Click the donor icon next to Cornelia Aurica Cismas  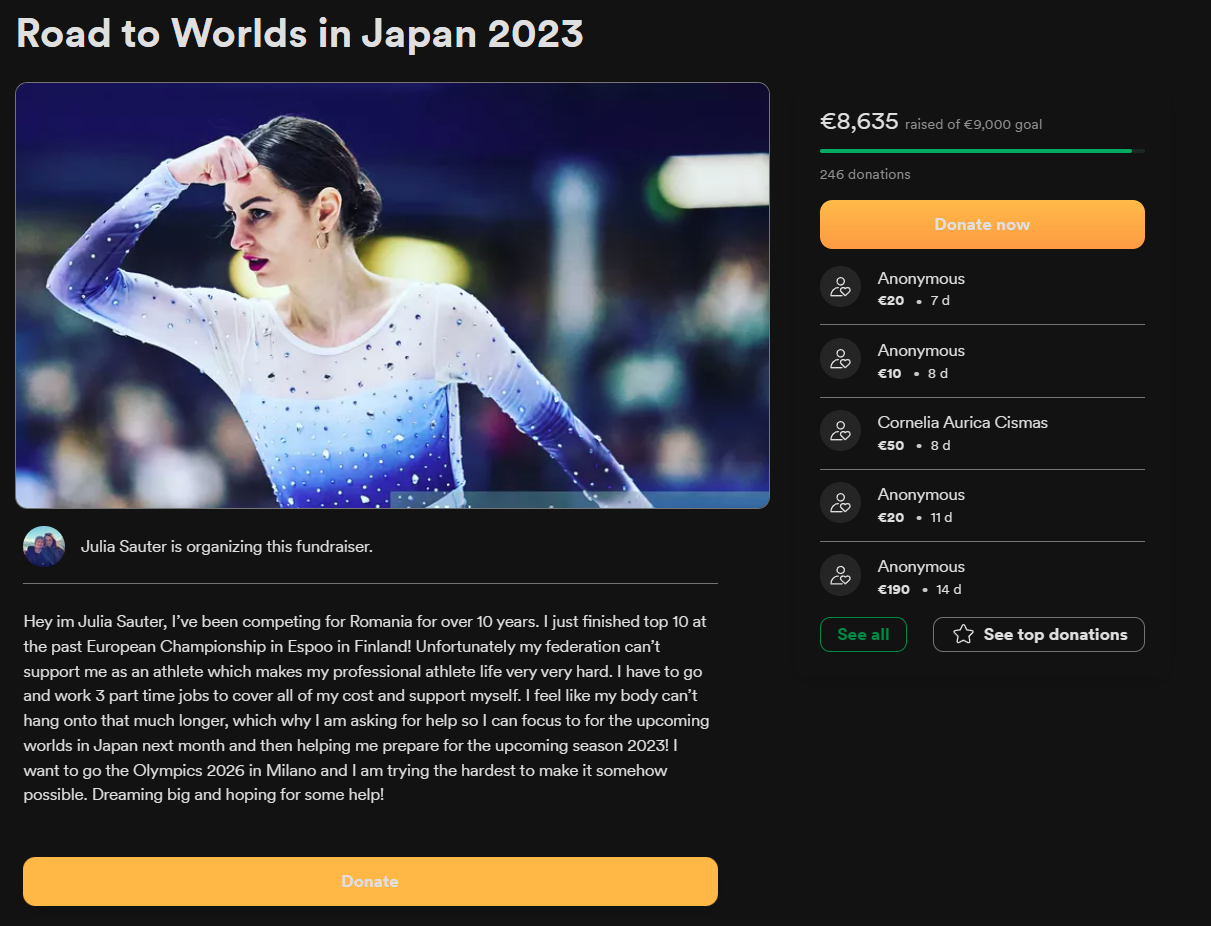840,431
